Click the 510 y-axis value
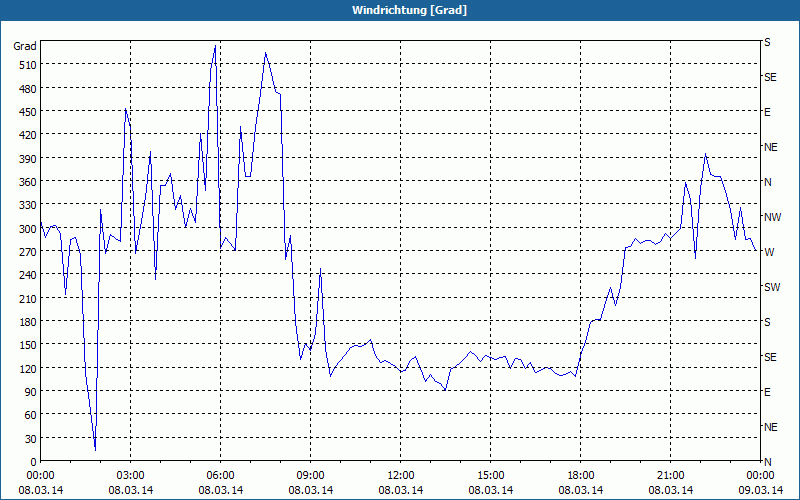The image size is (800, 500). tap(28, 65)
